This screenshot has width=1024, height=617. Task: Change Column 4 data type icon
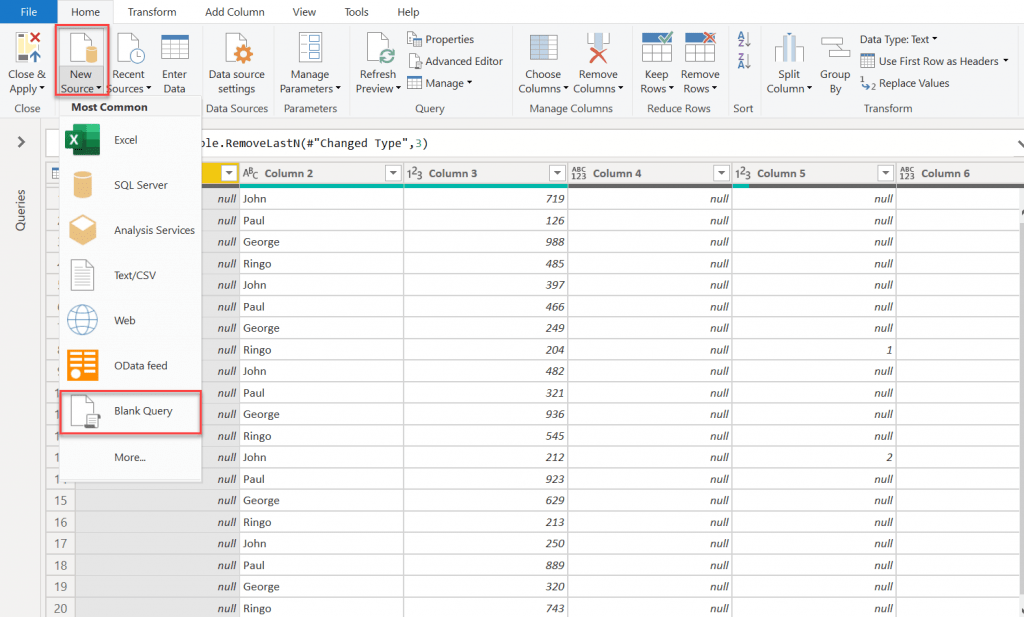tap(579, 173)
